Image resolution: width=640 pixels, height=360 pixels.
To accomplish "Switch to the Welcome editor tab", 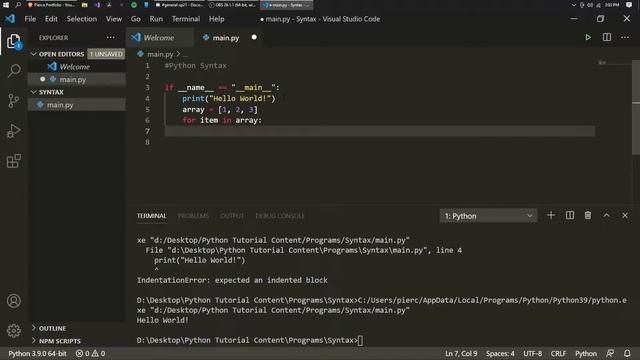I will (x=160, y=38).
